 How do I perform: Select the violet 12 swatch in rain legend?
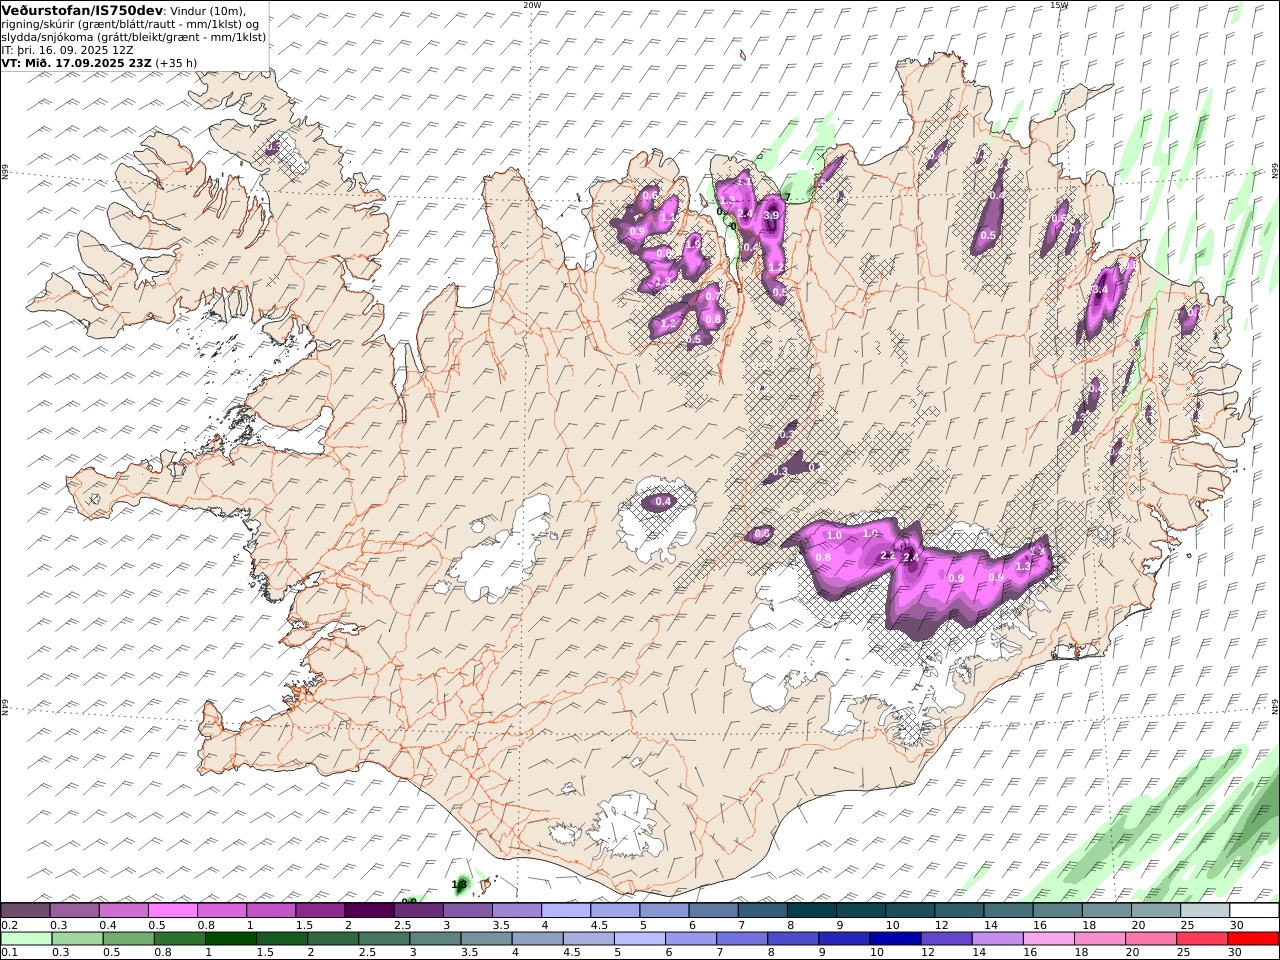(x=945, y=938)
